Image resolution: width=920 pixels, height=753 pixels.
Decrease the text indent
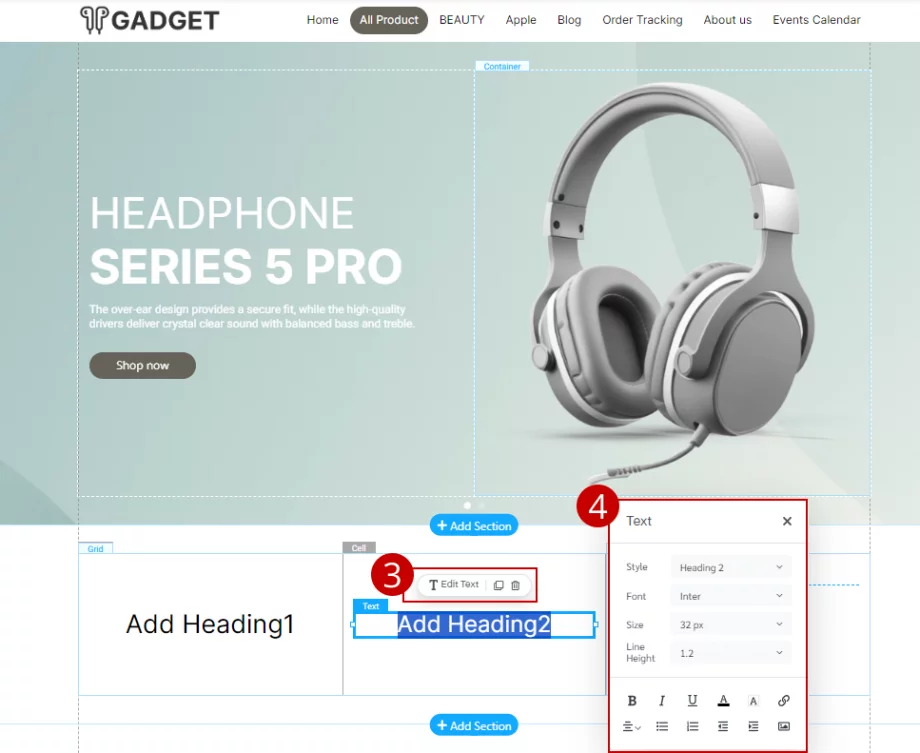click(723, 727)
